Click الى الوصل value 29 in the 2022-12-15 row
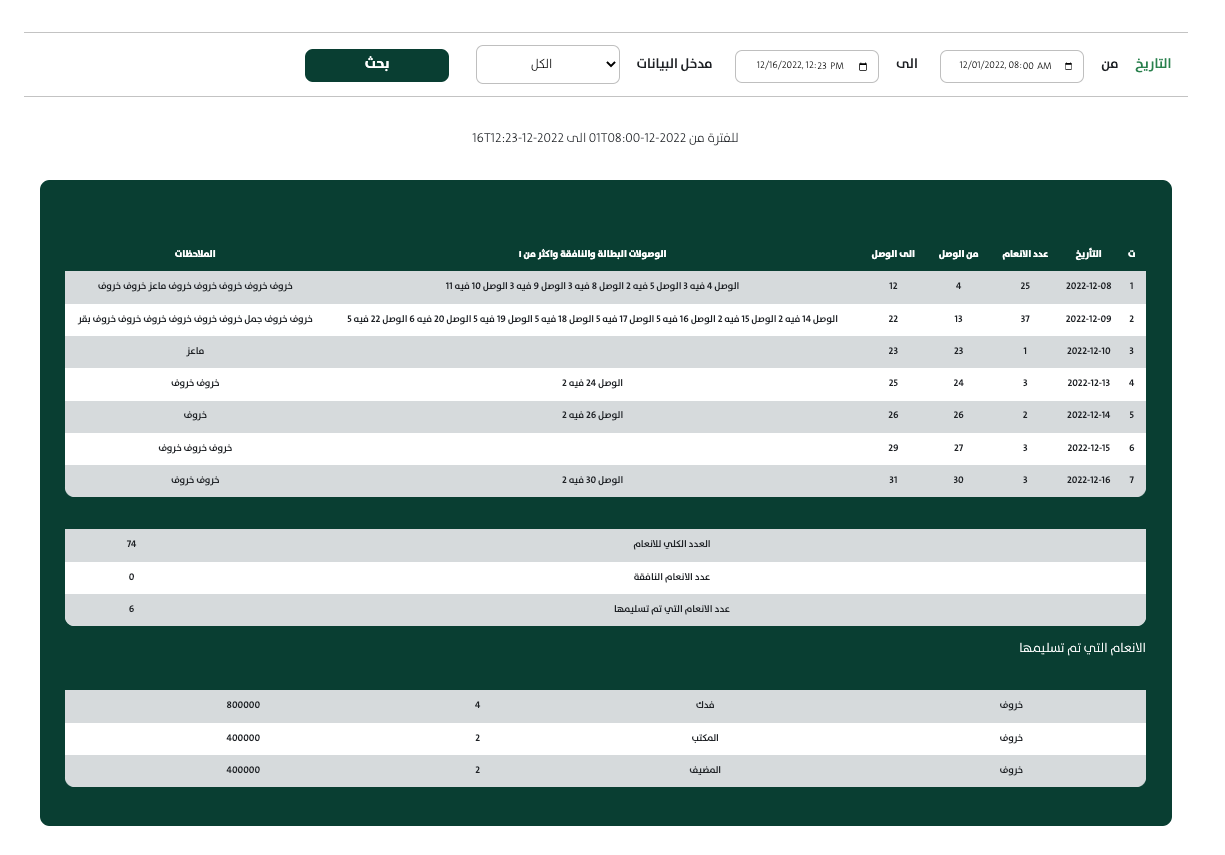Screen dimensions: 1225x855 893,448
